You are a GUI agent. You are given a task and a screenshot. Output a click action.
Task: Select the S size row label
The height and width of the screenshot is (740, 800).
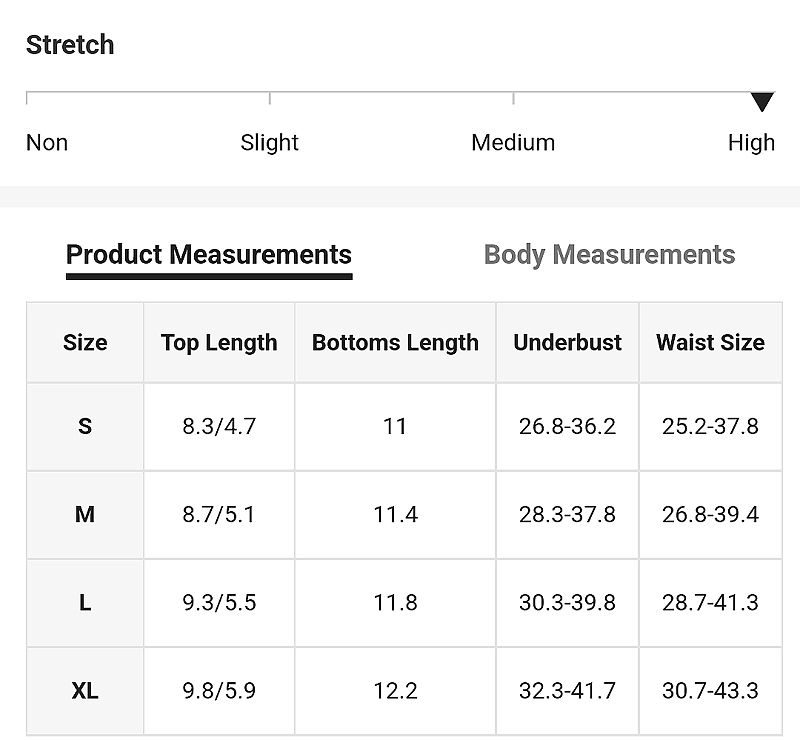[85, 427]
